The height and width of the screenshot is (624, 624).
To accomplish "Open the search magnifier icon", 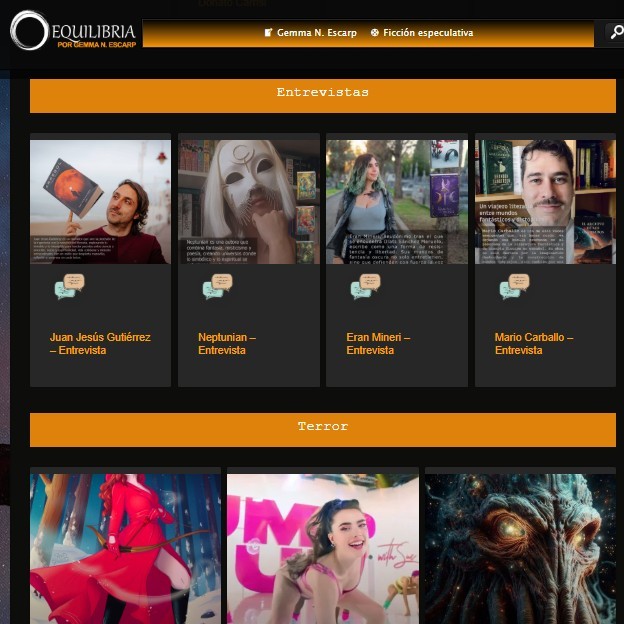I will pos(615,33).
